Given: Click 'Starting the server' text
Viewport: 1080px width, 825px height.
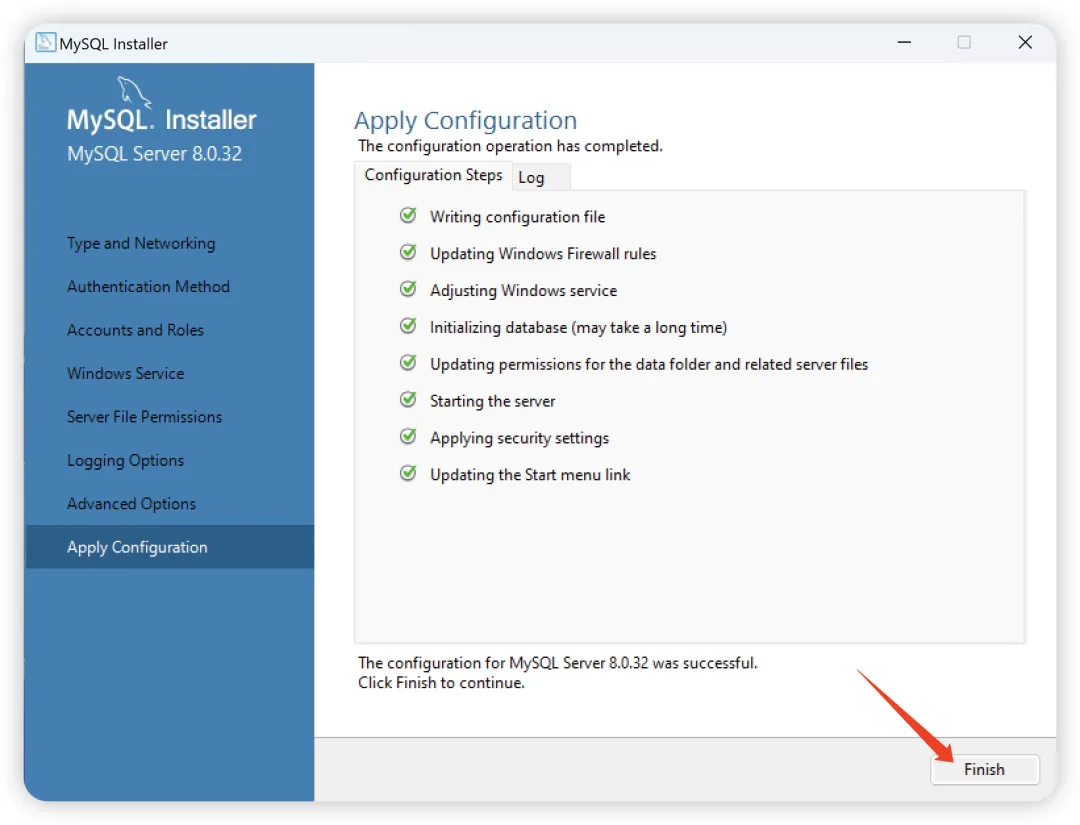Looking at the screenshot, I should [x=492, y=401].
